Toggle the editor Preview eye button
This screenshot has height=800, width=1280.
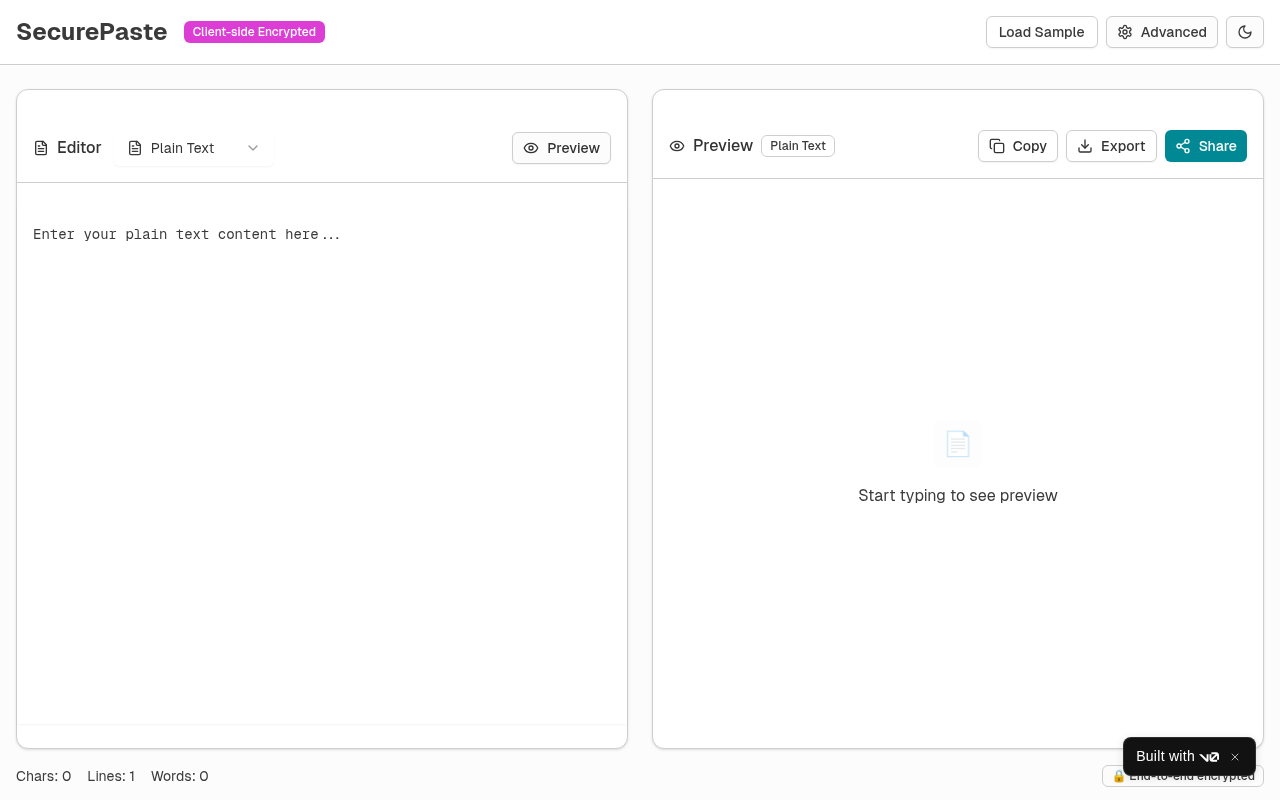561,148
